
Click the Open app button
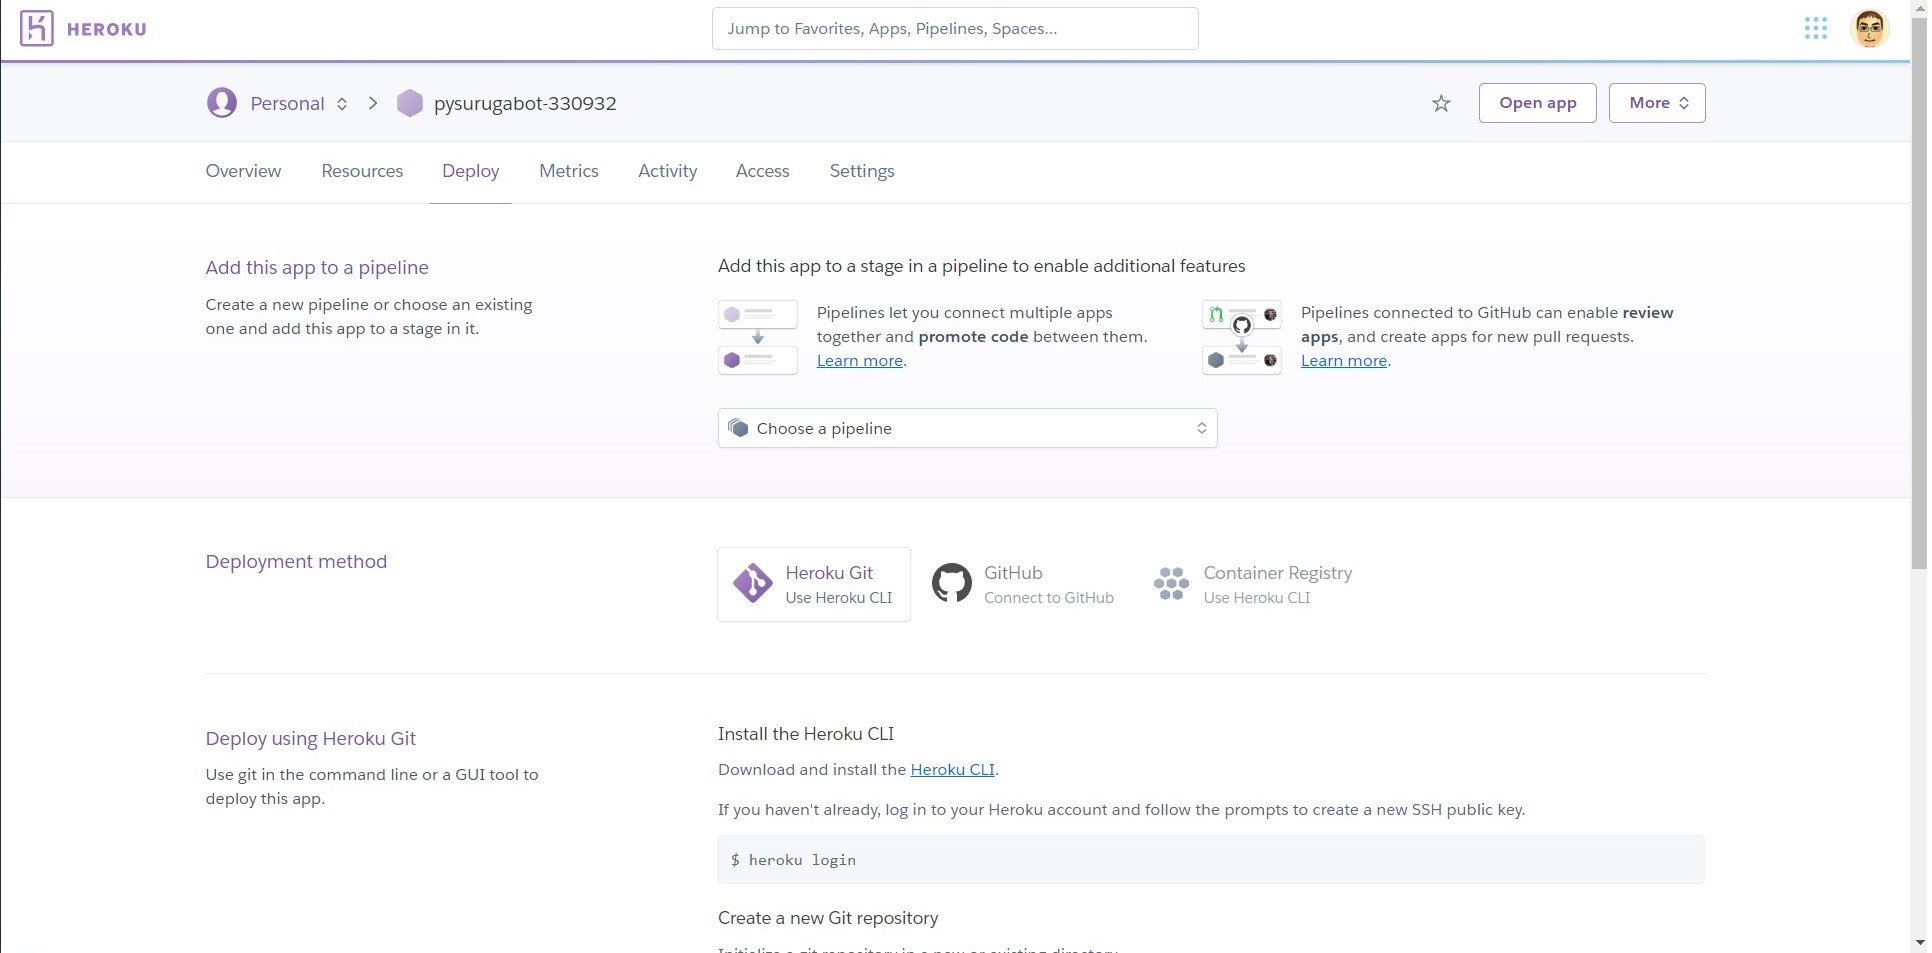[1537, 103]
